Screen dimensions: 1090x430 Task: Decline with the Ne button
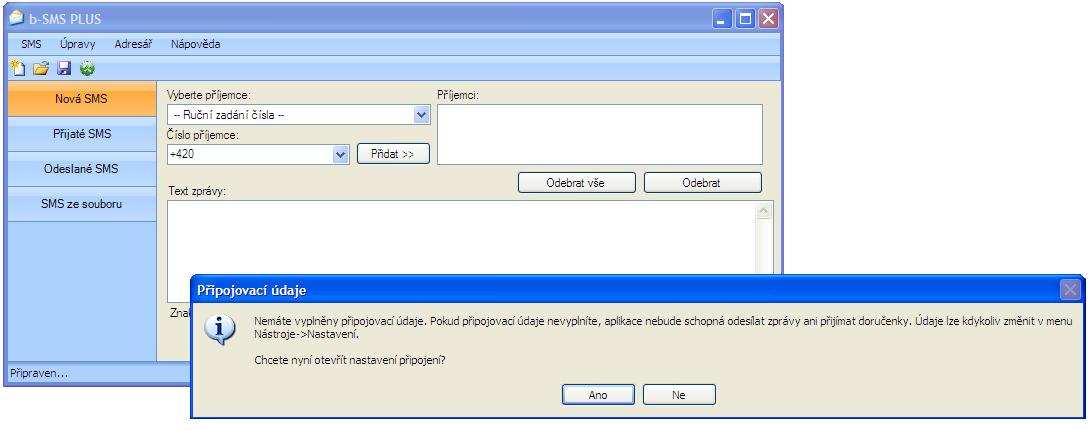click(x=679, y=395)
